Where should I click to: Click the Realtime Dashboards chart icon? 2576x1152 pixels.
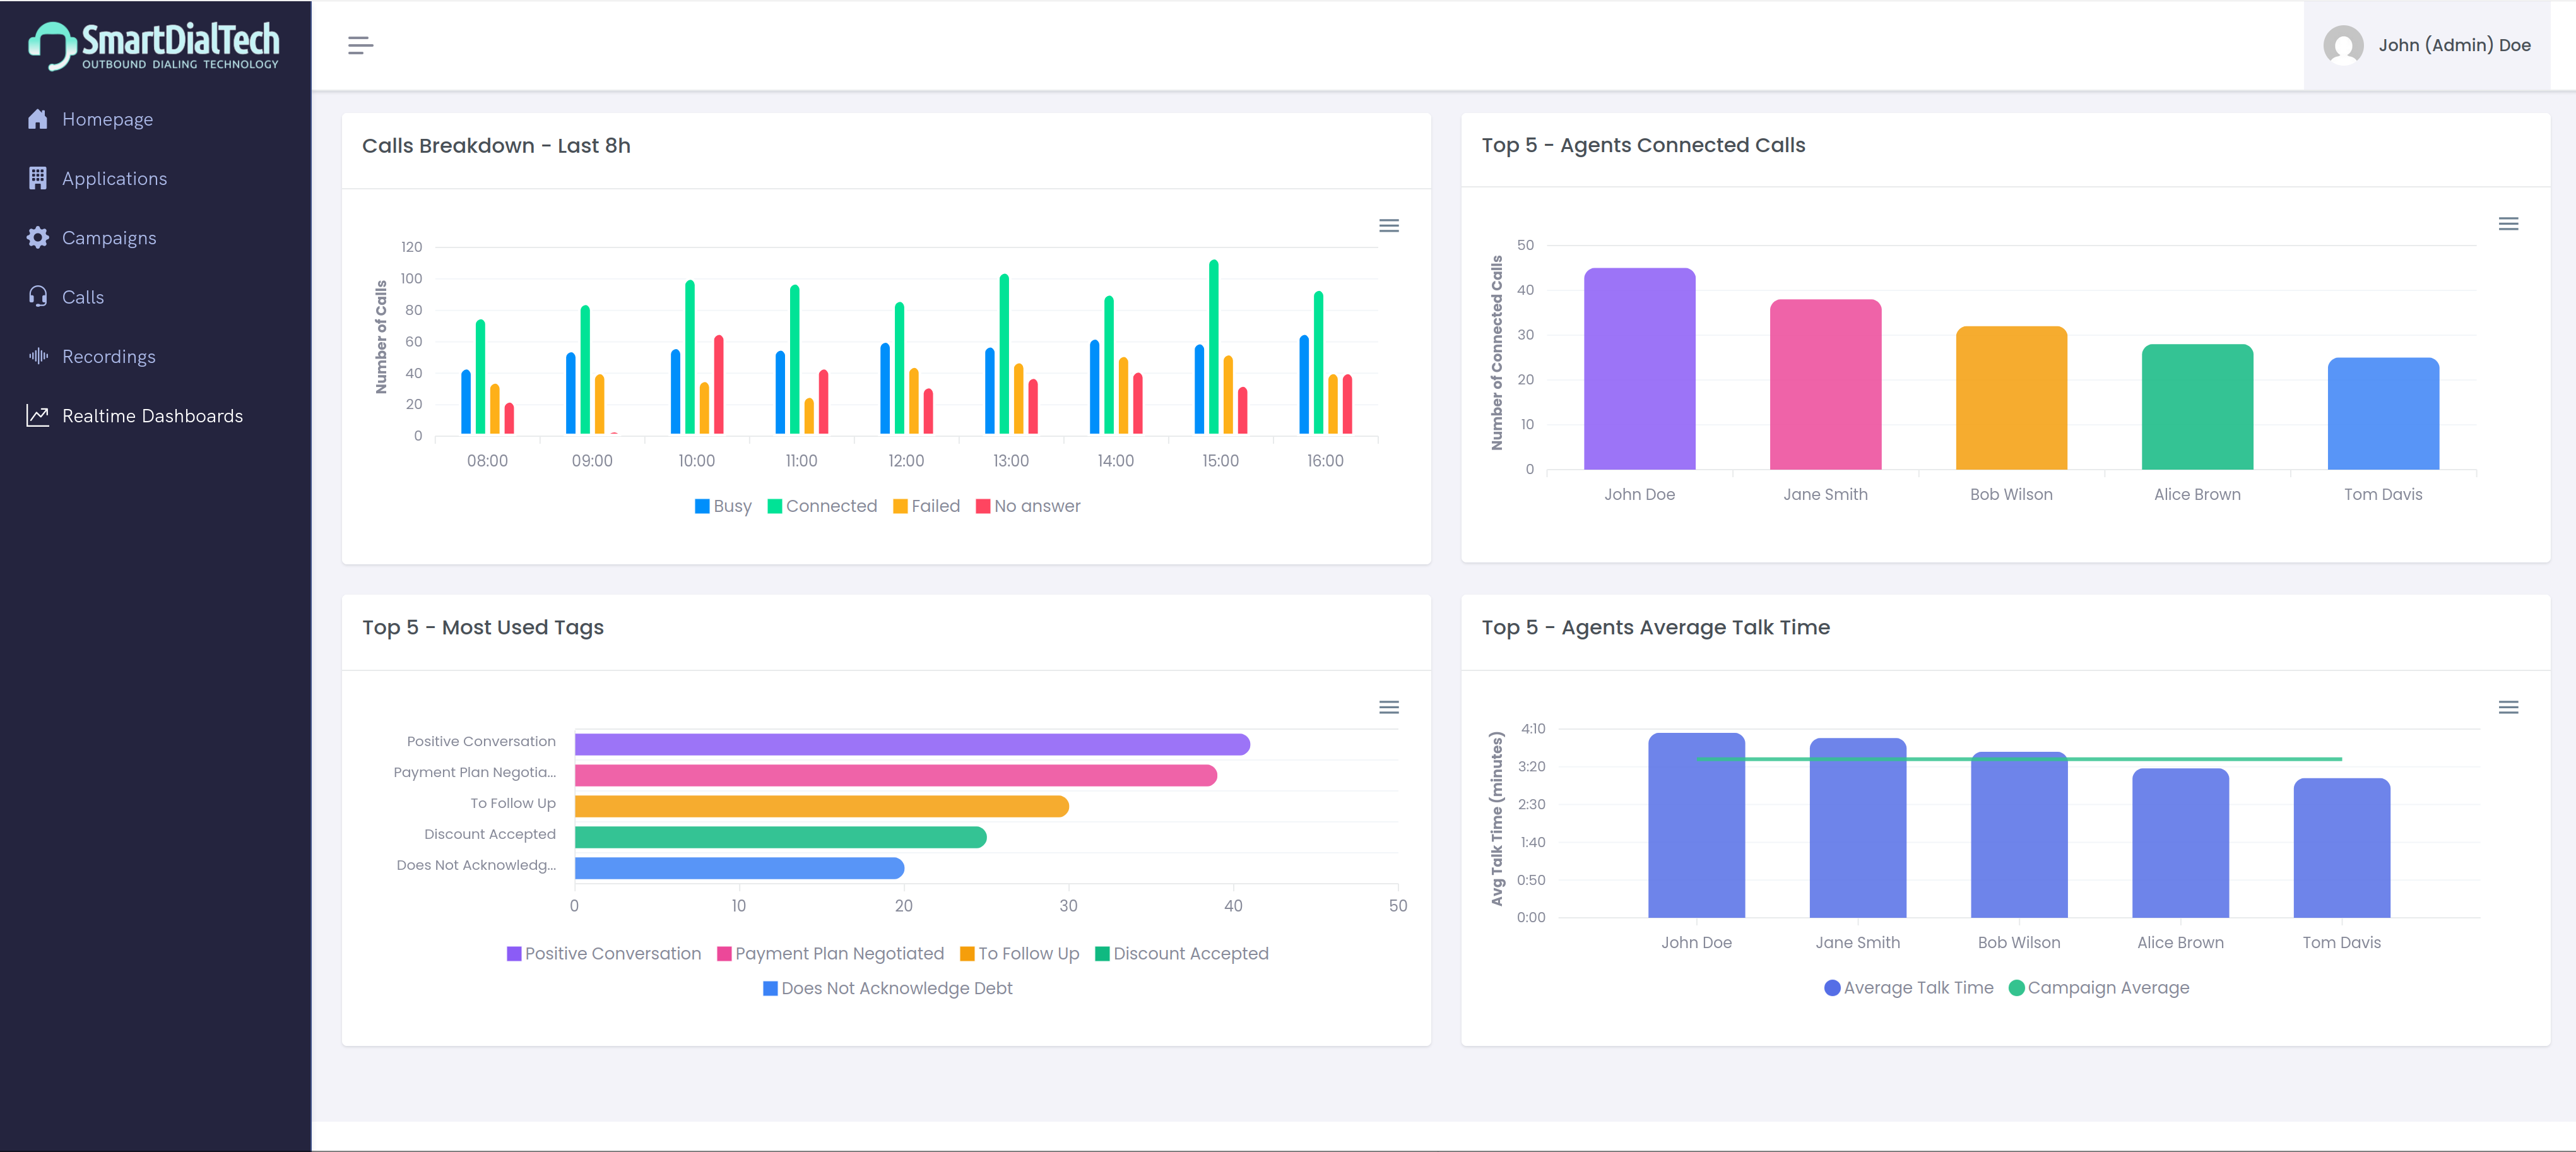38,415
